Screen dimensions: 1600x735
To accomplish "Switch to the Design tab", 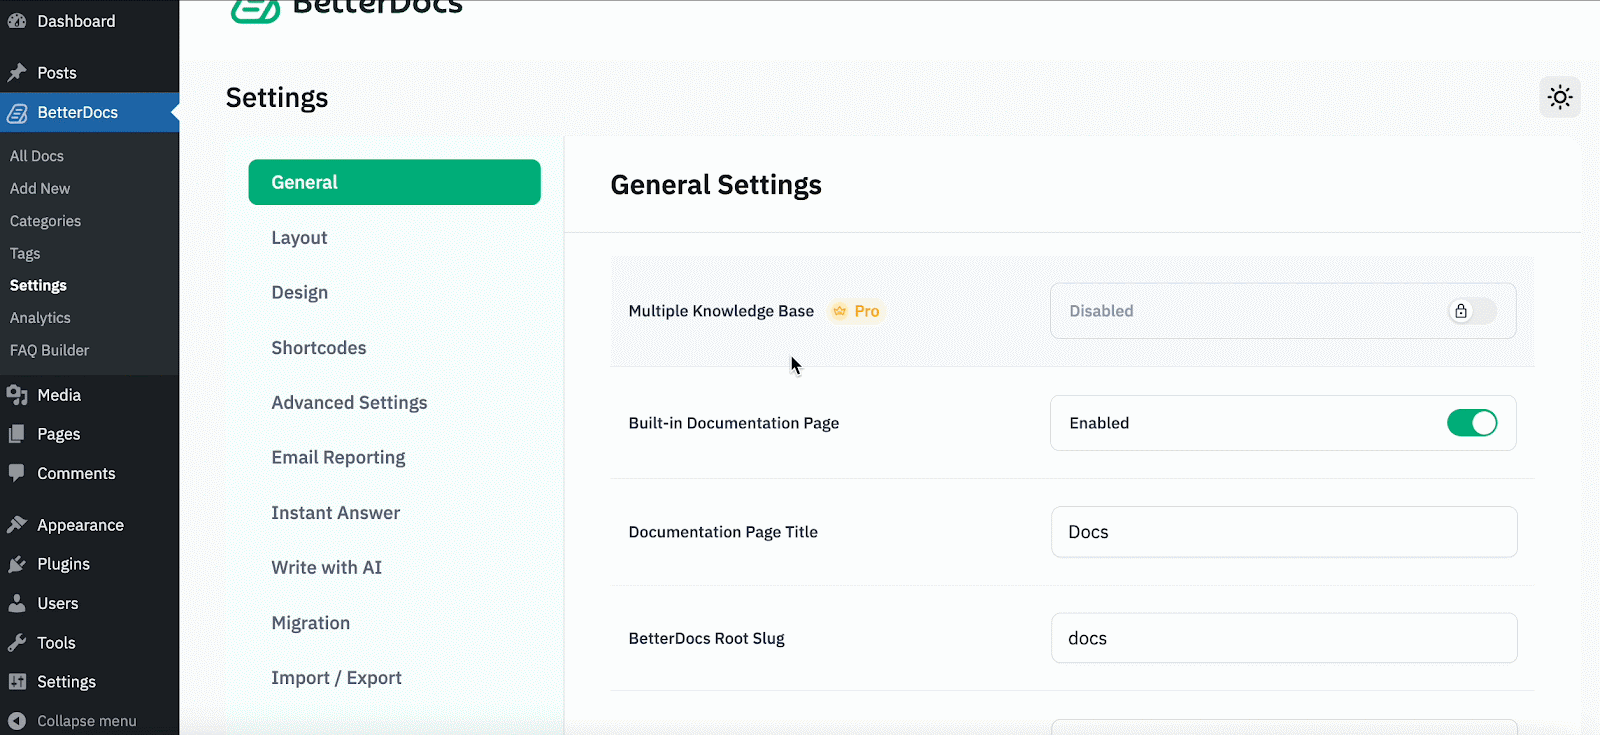I will point(300,293).
